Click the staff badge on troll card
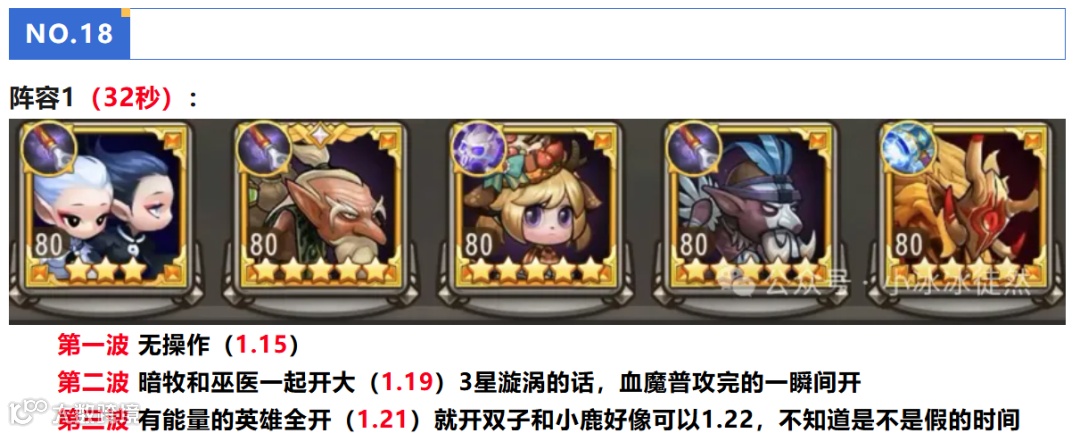Screen dimensions: 1080x433 tap(695, 149)
